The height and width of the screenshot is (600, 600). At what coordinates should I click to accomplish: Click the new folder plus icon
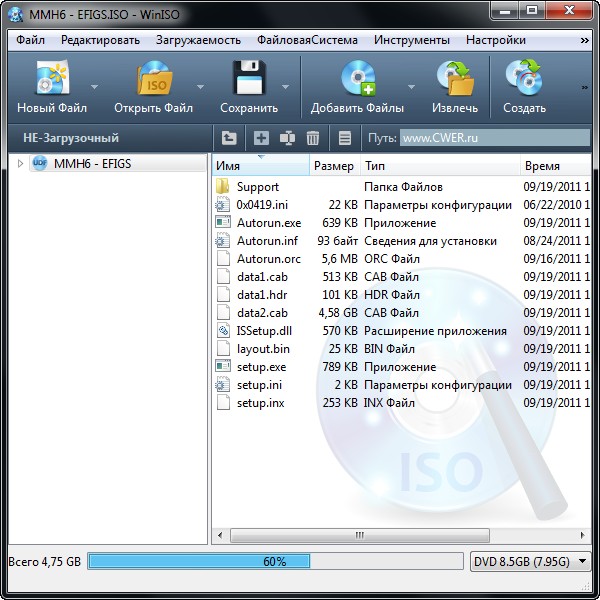(x=261, y=138)
